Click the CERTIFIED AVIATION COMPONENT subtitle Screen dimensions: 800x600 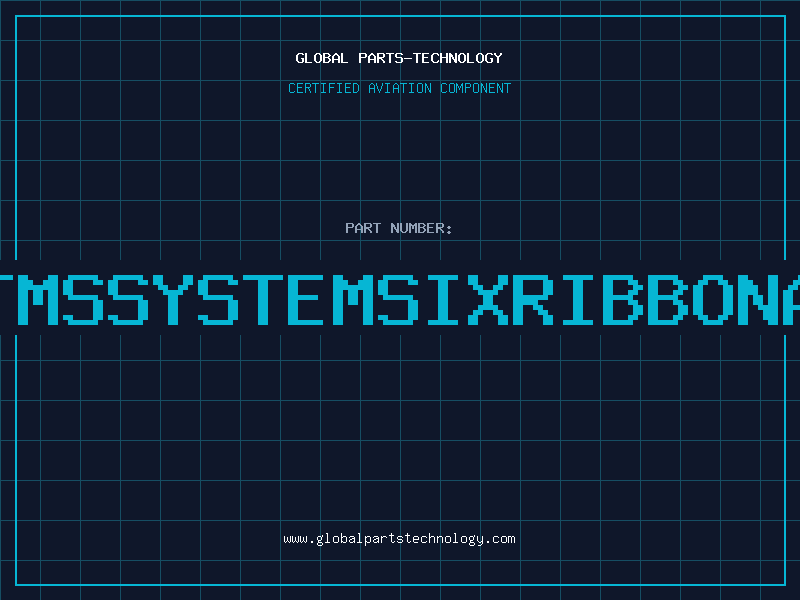point(399,88)
